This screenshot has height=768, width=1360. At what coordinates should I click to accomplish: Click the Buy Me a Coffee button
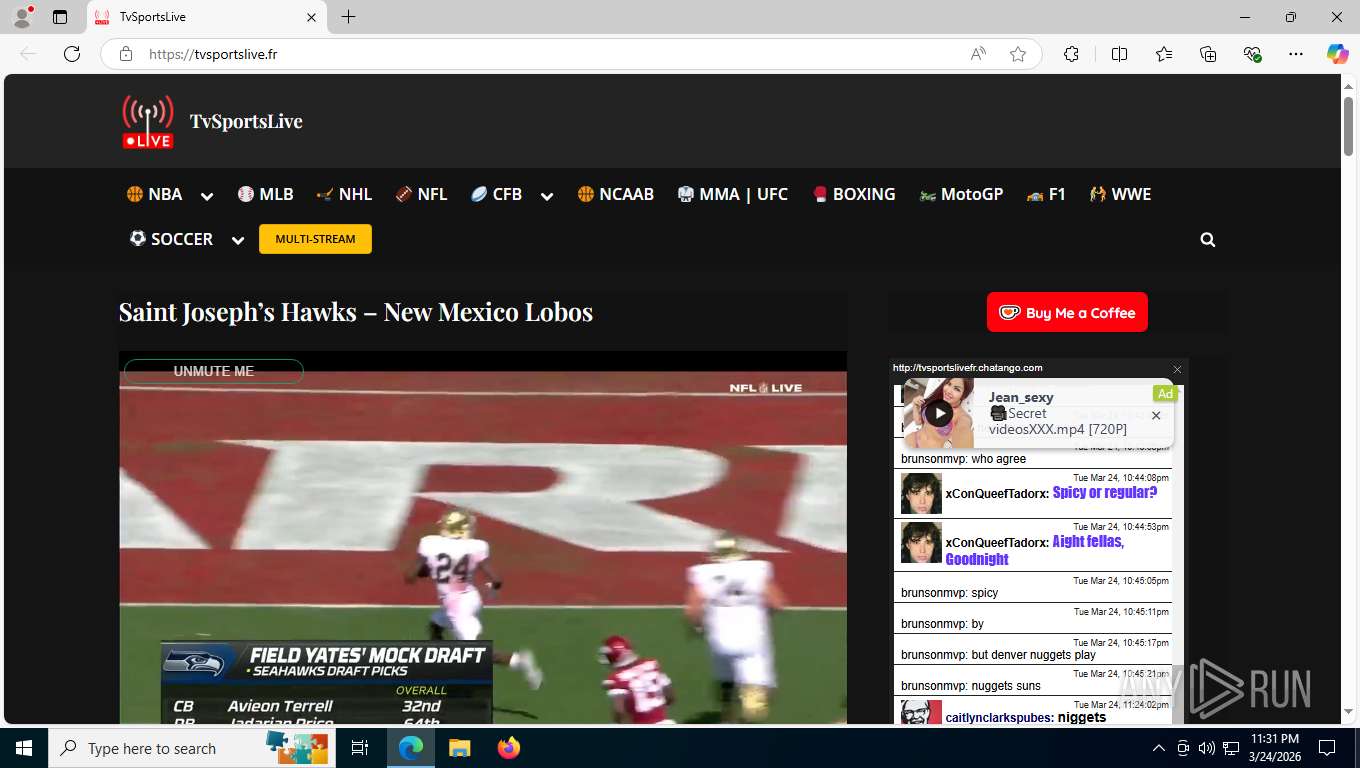pyautogui.click(x=1067, y=312)
